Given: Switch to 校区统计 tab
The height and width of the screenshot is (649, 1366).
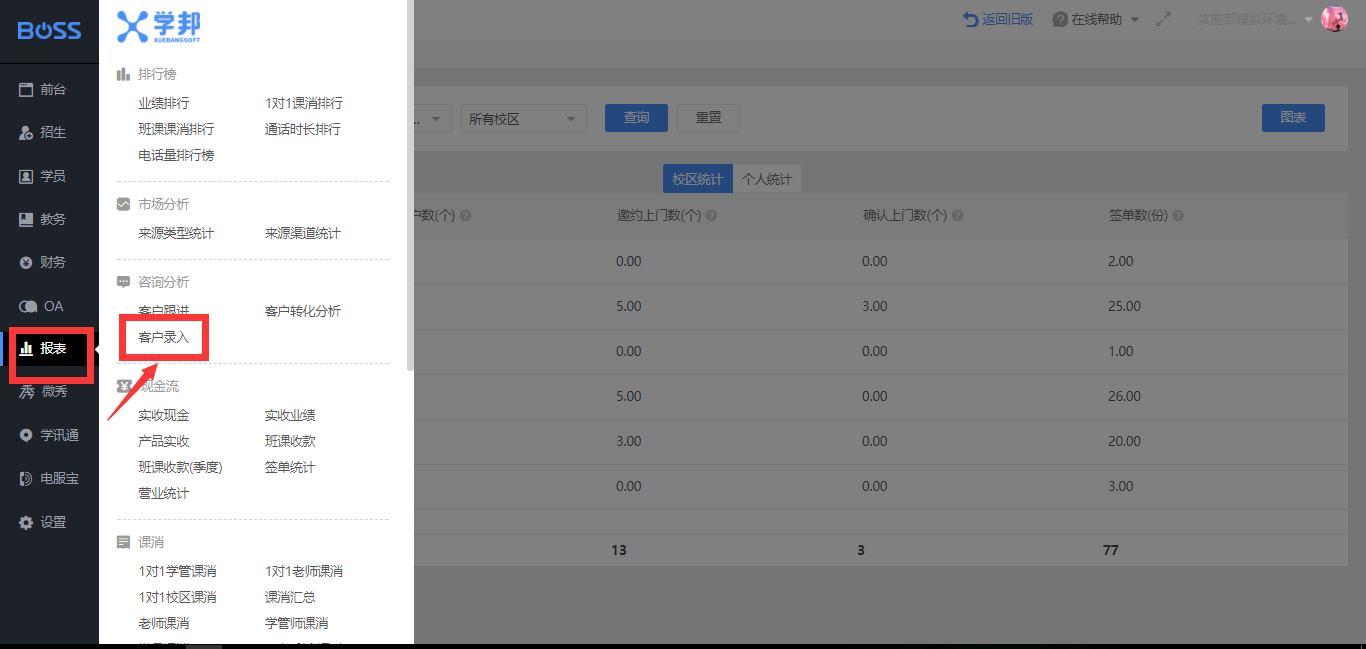Looking at the screenshot, I should (698, 179).
